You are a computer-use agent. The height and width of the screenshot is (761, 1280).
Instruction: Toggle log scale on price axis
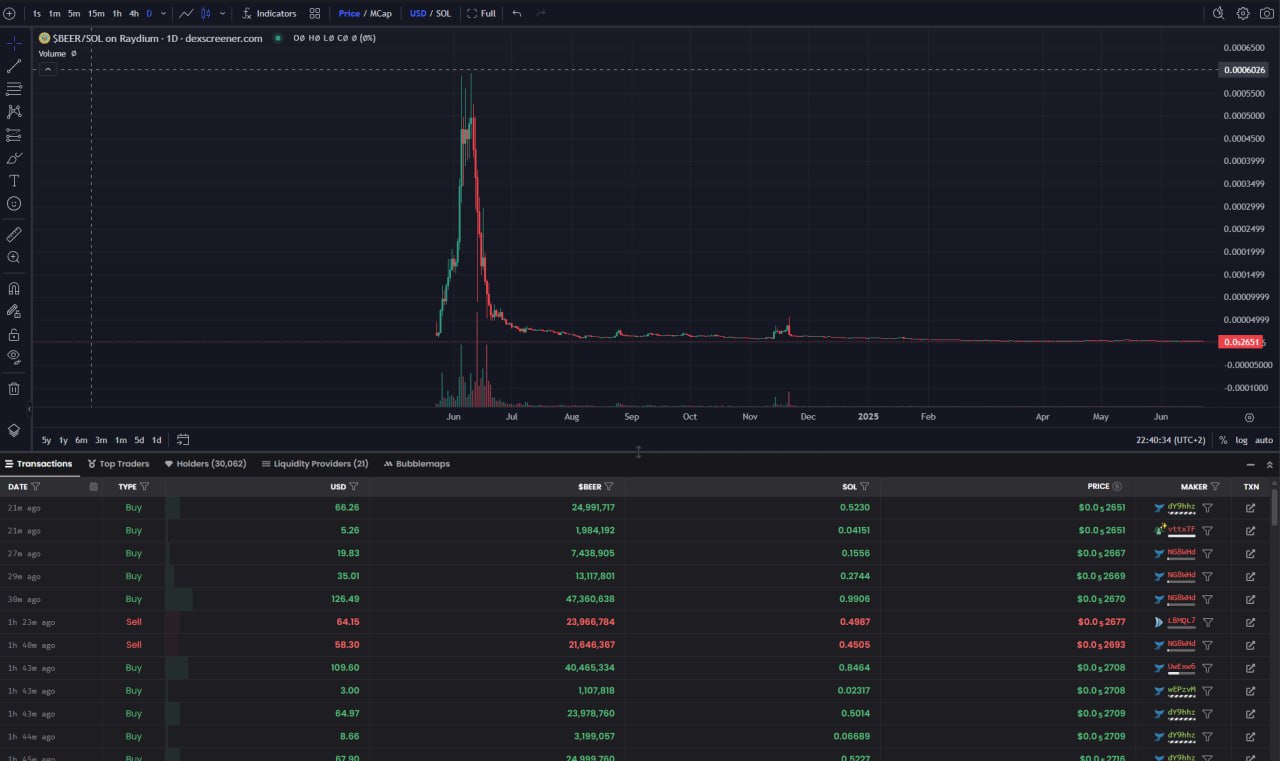1241,440
